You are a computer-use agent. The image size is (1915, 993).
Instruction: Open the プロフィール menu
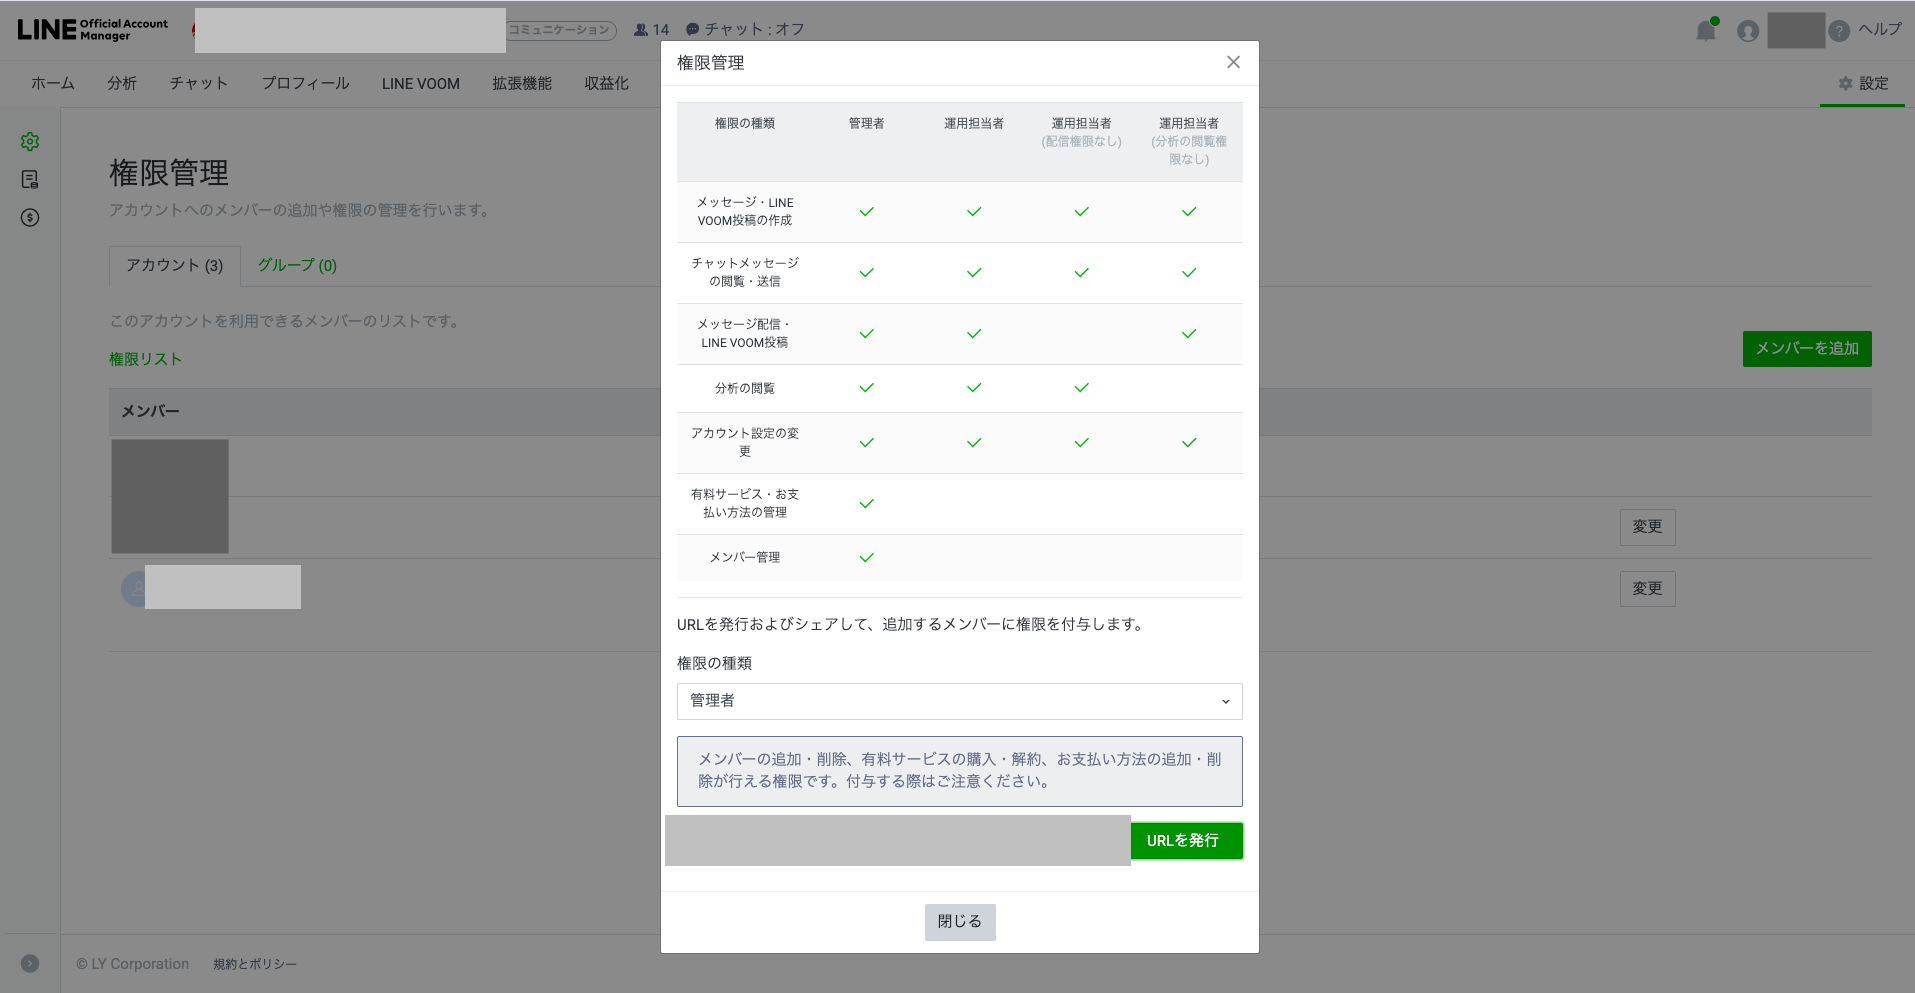[x=305, y=84]
